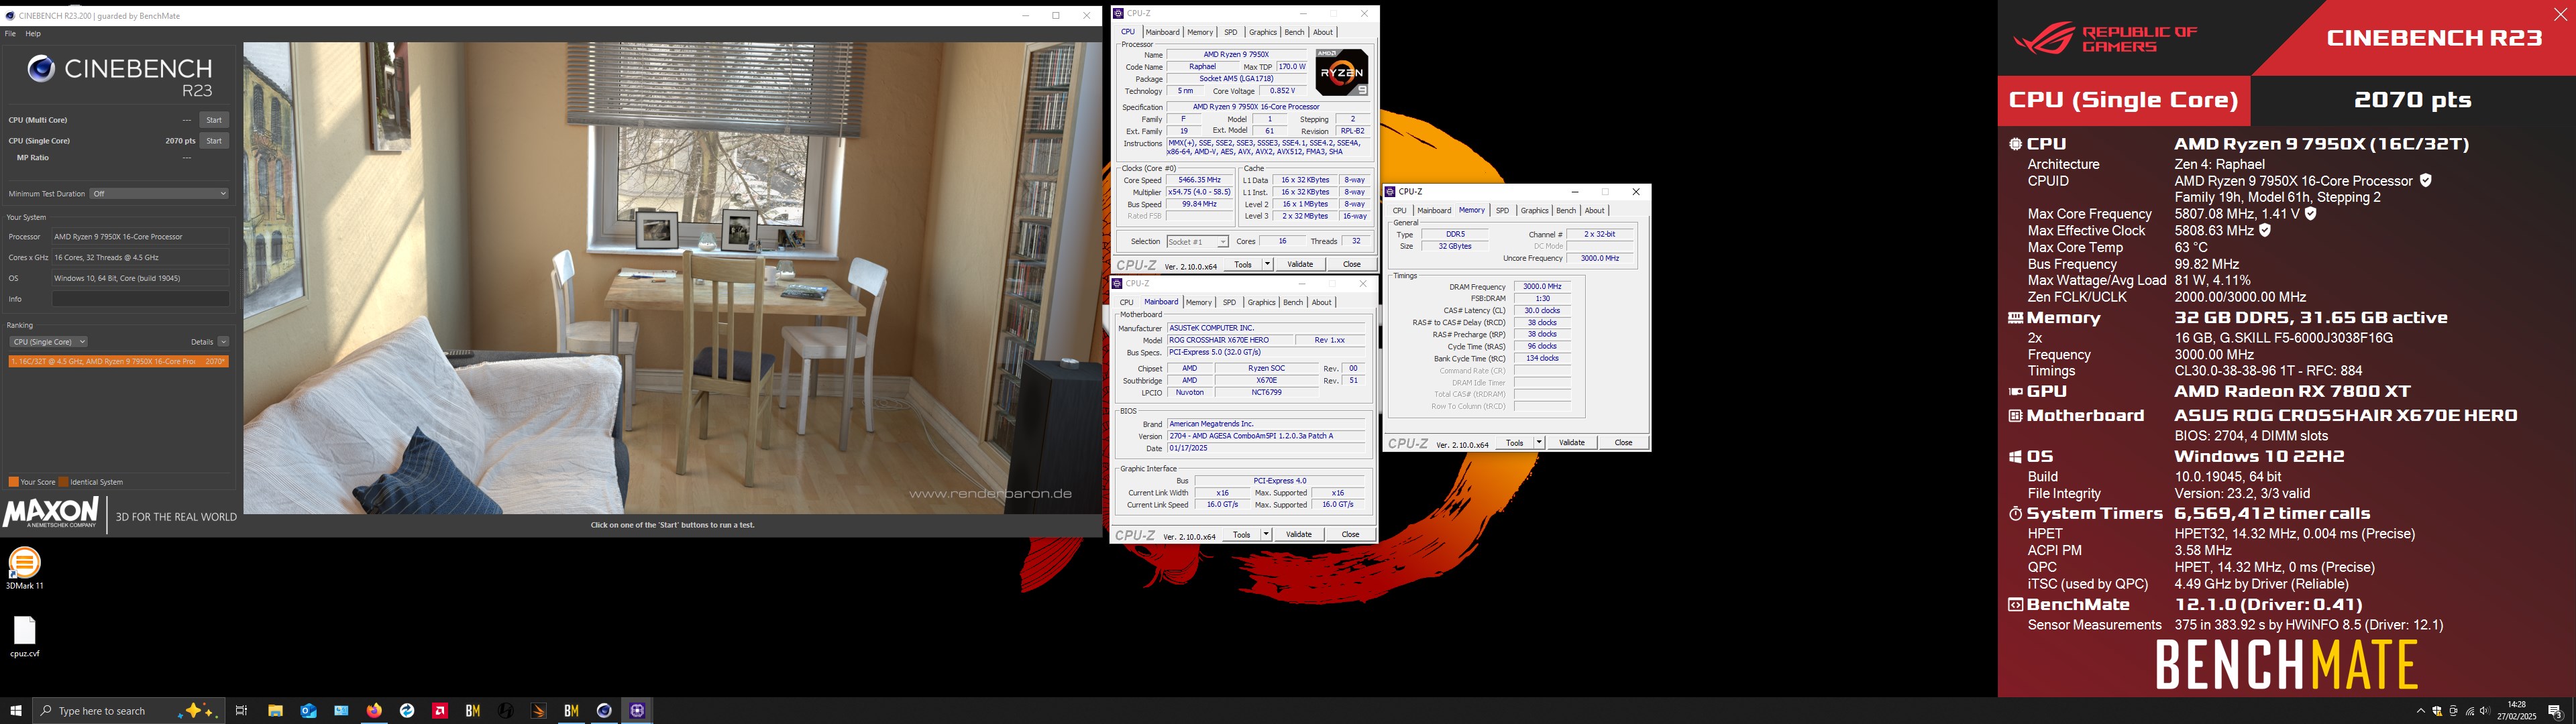Open the notification center with 3 alerts

2555,711
